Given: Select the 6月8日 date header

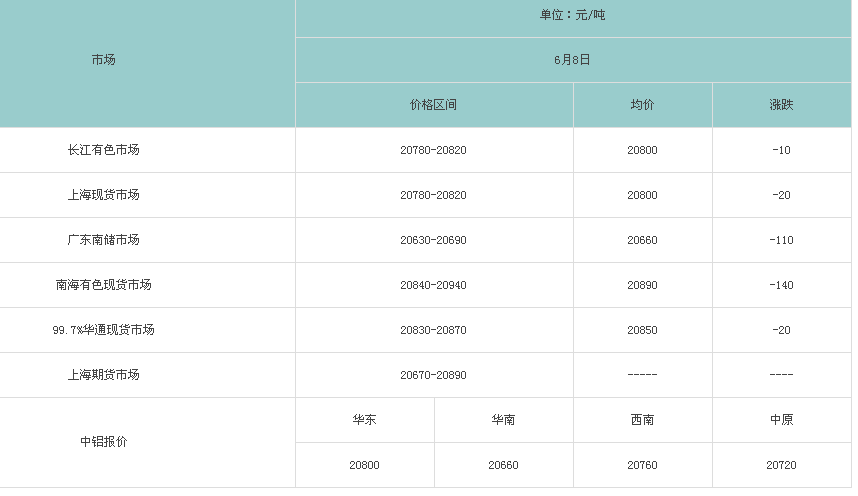Looking at the screenshot, I should point(572,60).
